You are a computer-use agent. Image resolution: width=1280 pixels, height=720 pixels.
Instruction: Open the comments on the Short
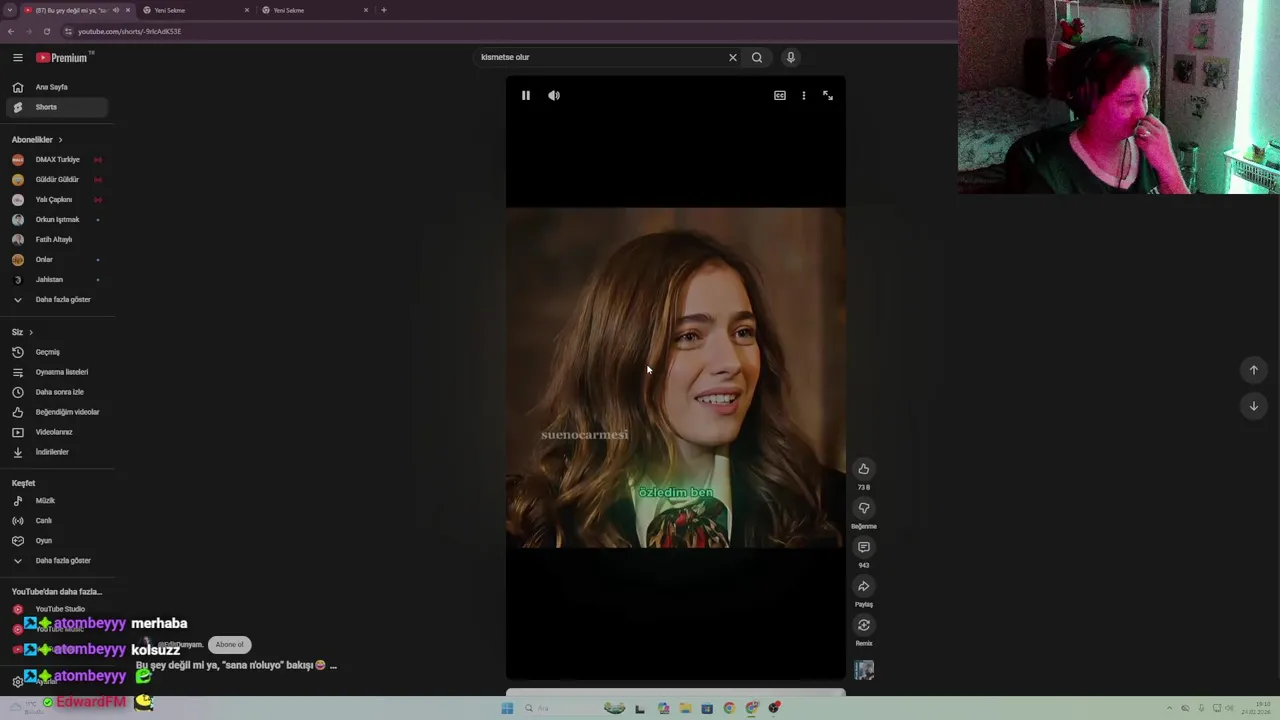pyautogui.click(x=864, y=547)
